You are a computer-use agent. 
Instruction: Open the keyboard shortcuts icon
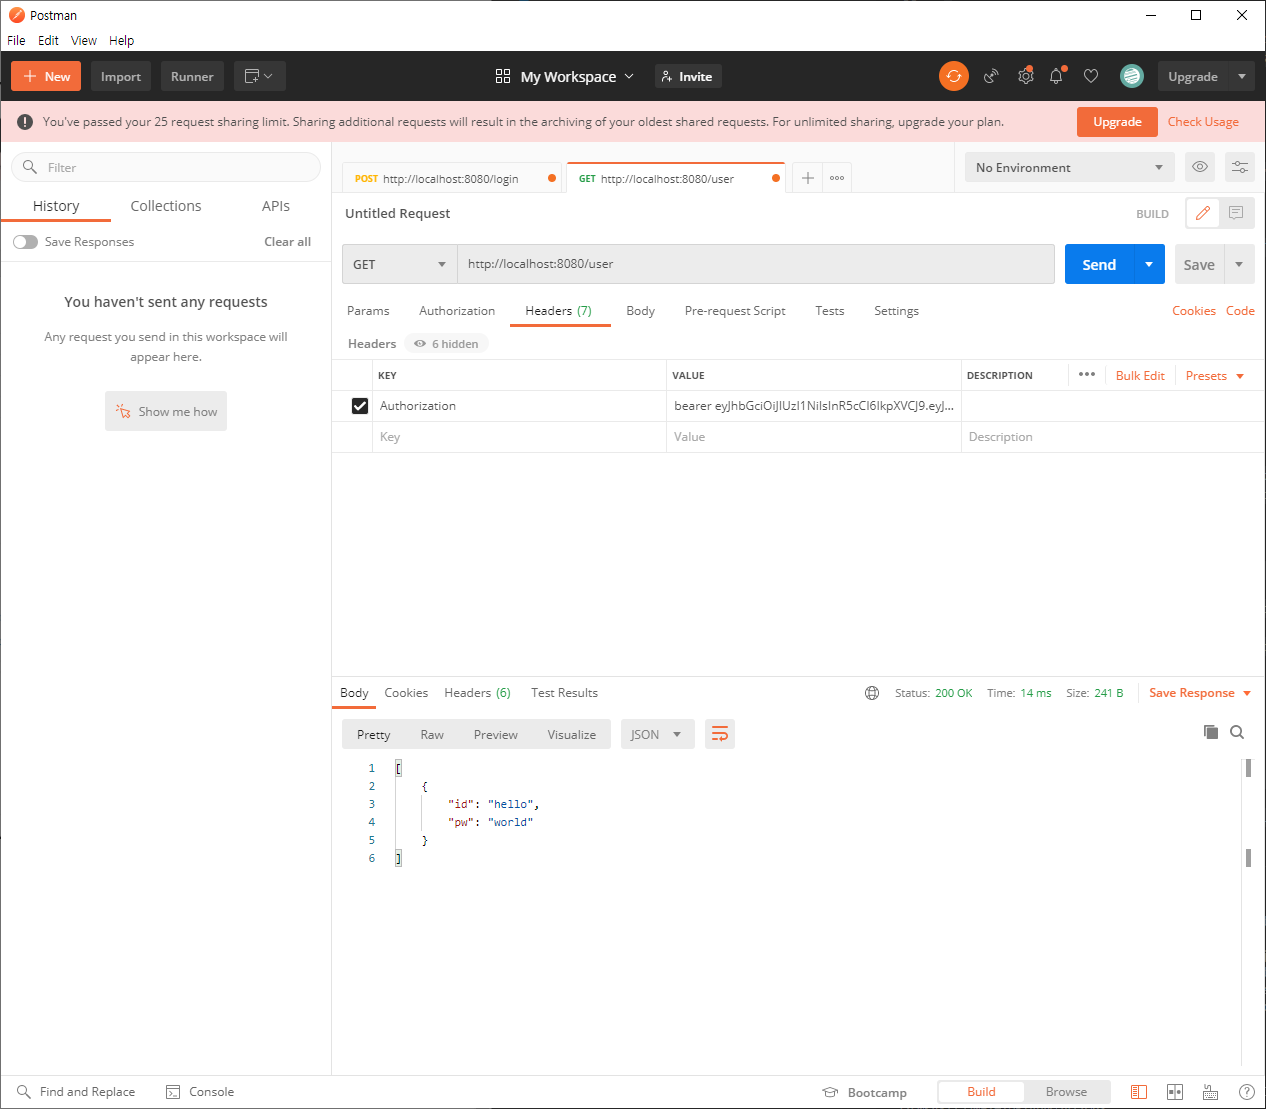coord(1210,1092)
